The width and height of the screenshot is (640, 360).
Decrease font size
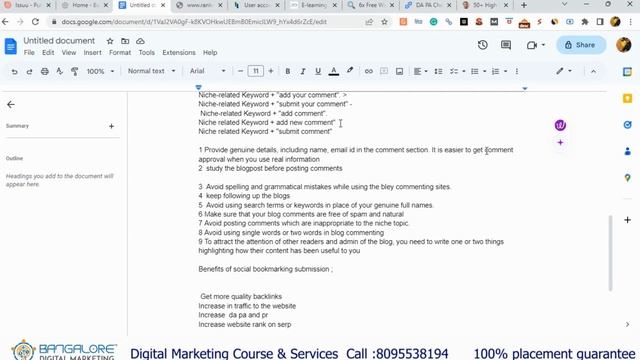tap(240, 71)
